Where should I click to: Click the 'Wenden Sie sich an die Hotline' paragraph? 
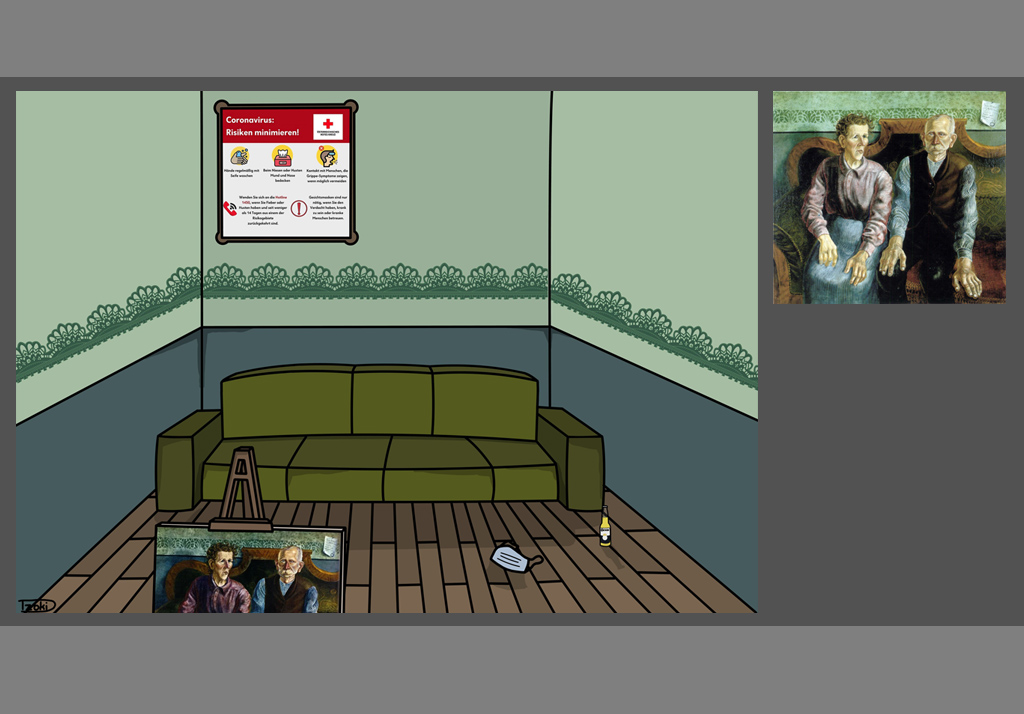(x=263, y=210)
